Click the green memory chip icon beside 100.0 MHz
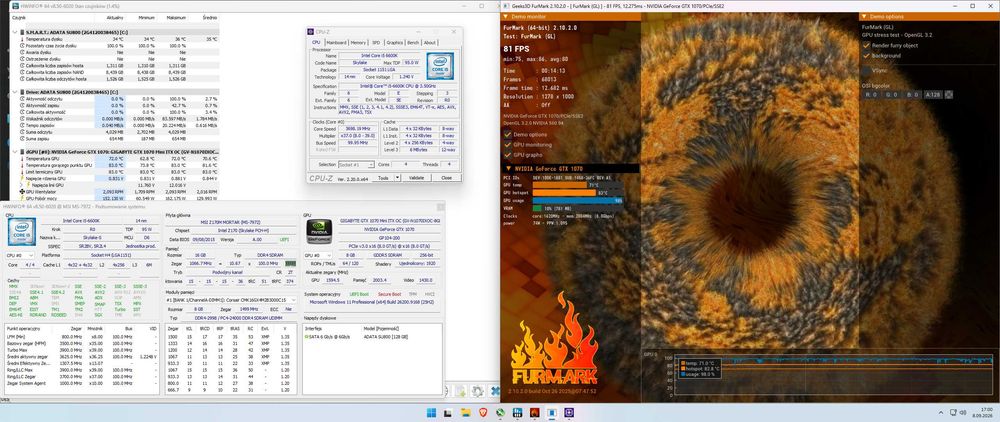Viewport: 1000px width, 422px height. [290, 263]
